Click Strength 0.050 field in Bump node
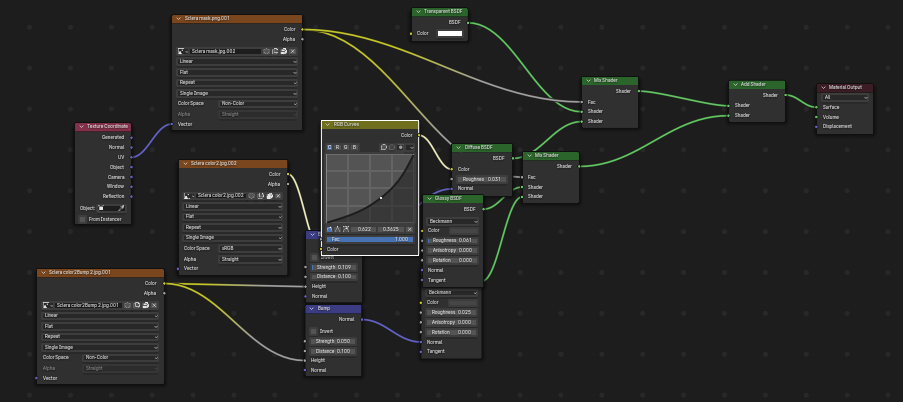Viewport: 903px width, 402px height. tap(334, 341)
